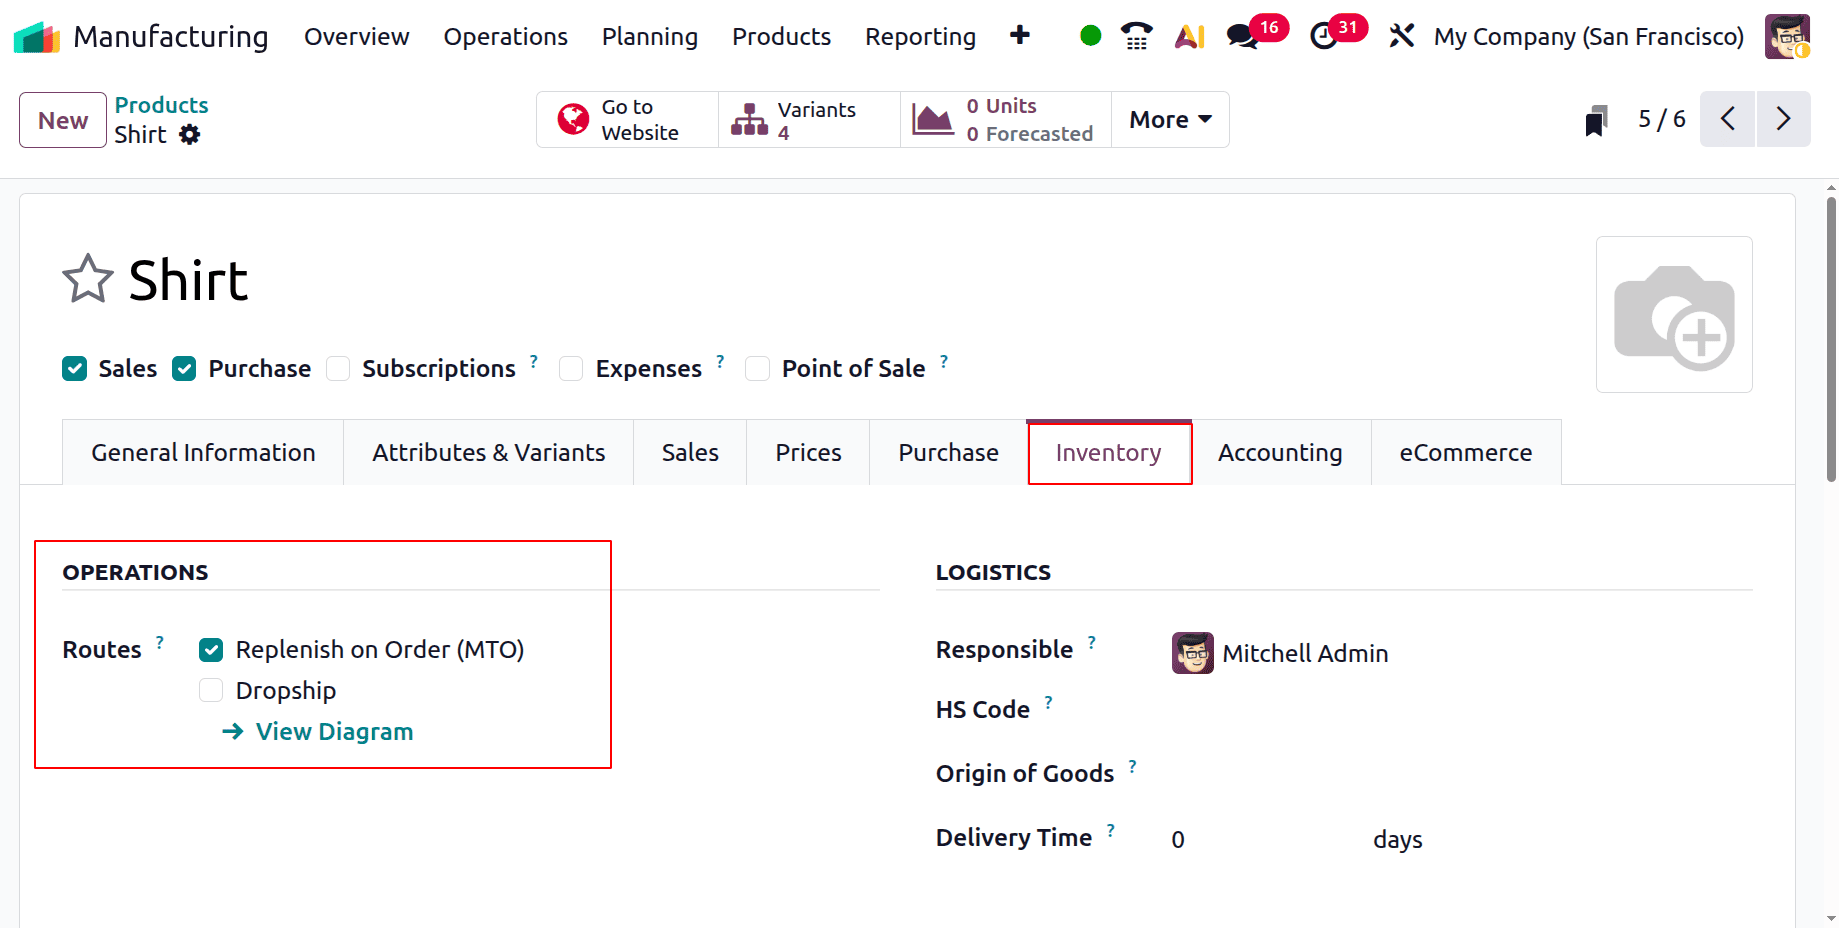Open the Products menu
This screenshot has height=928, width=1839.
(x=781, y=37)
